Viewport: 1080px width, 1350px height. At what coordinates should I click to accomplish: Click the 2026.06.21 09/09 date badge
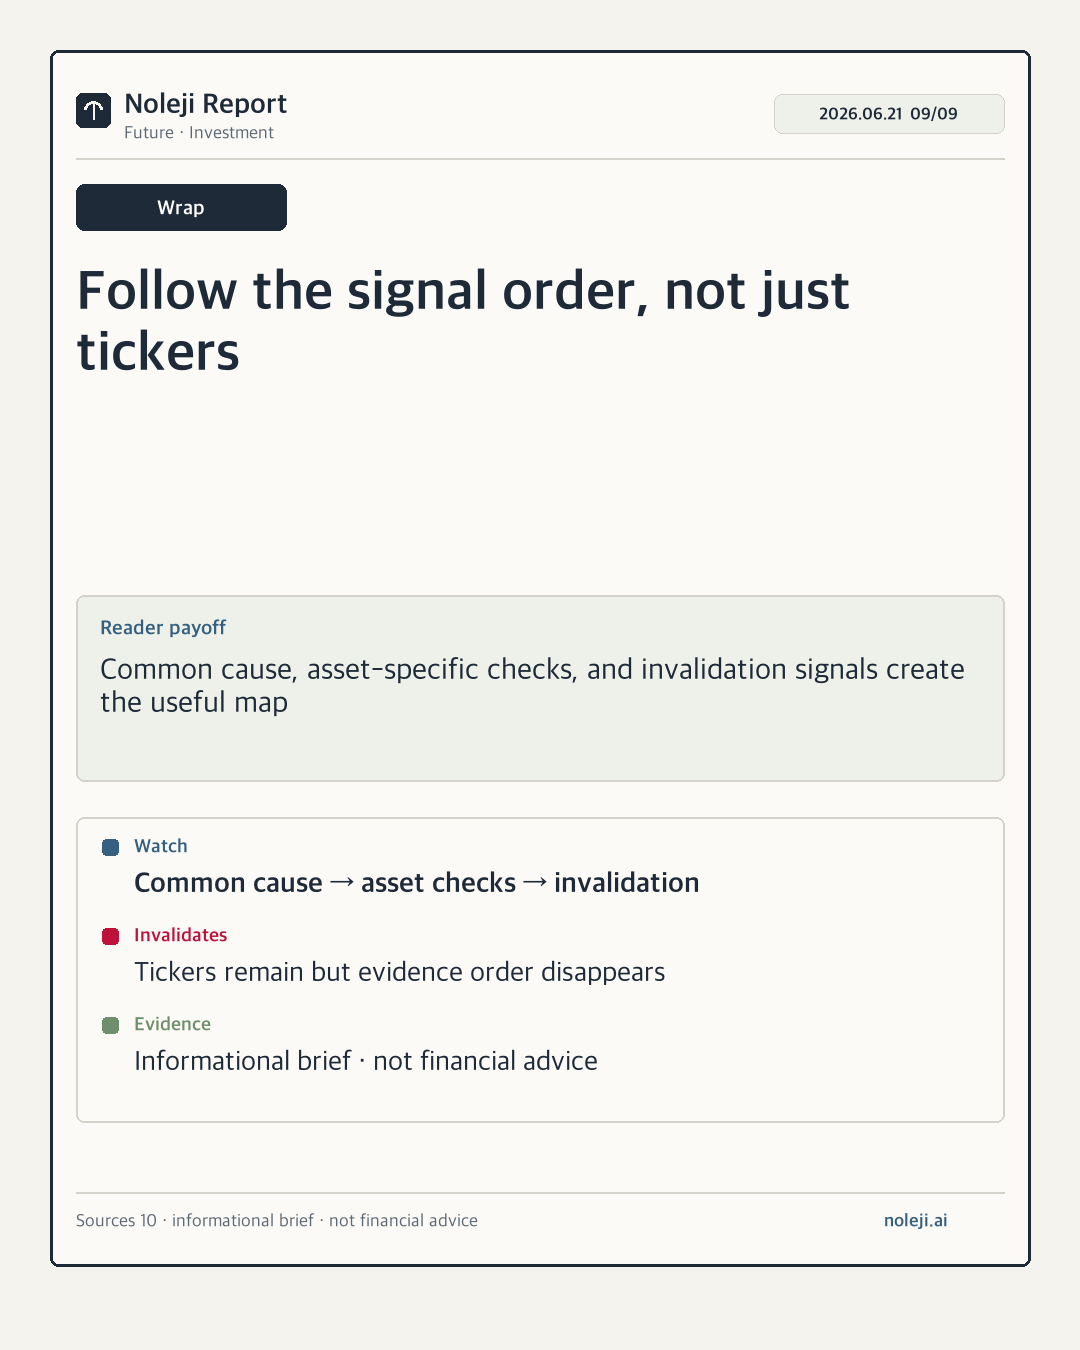click(889, 114)
